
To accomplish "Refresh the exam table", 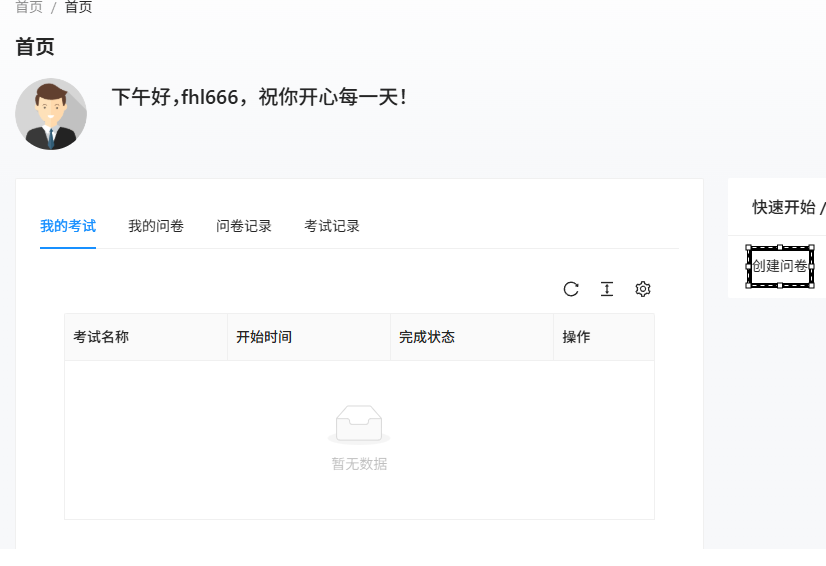I will click(x=571, y=289).
